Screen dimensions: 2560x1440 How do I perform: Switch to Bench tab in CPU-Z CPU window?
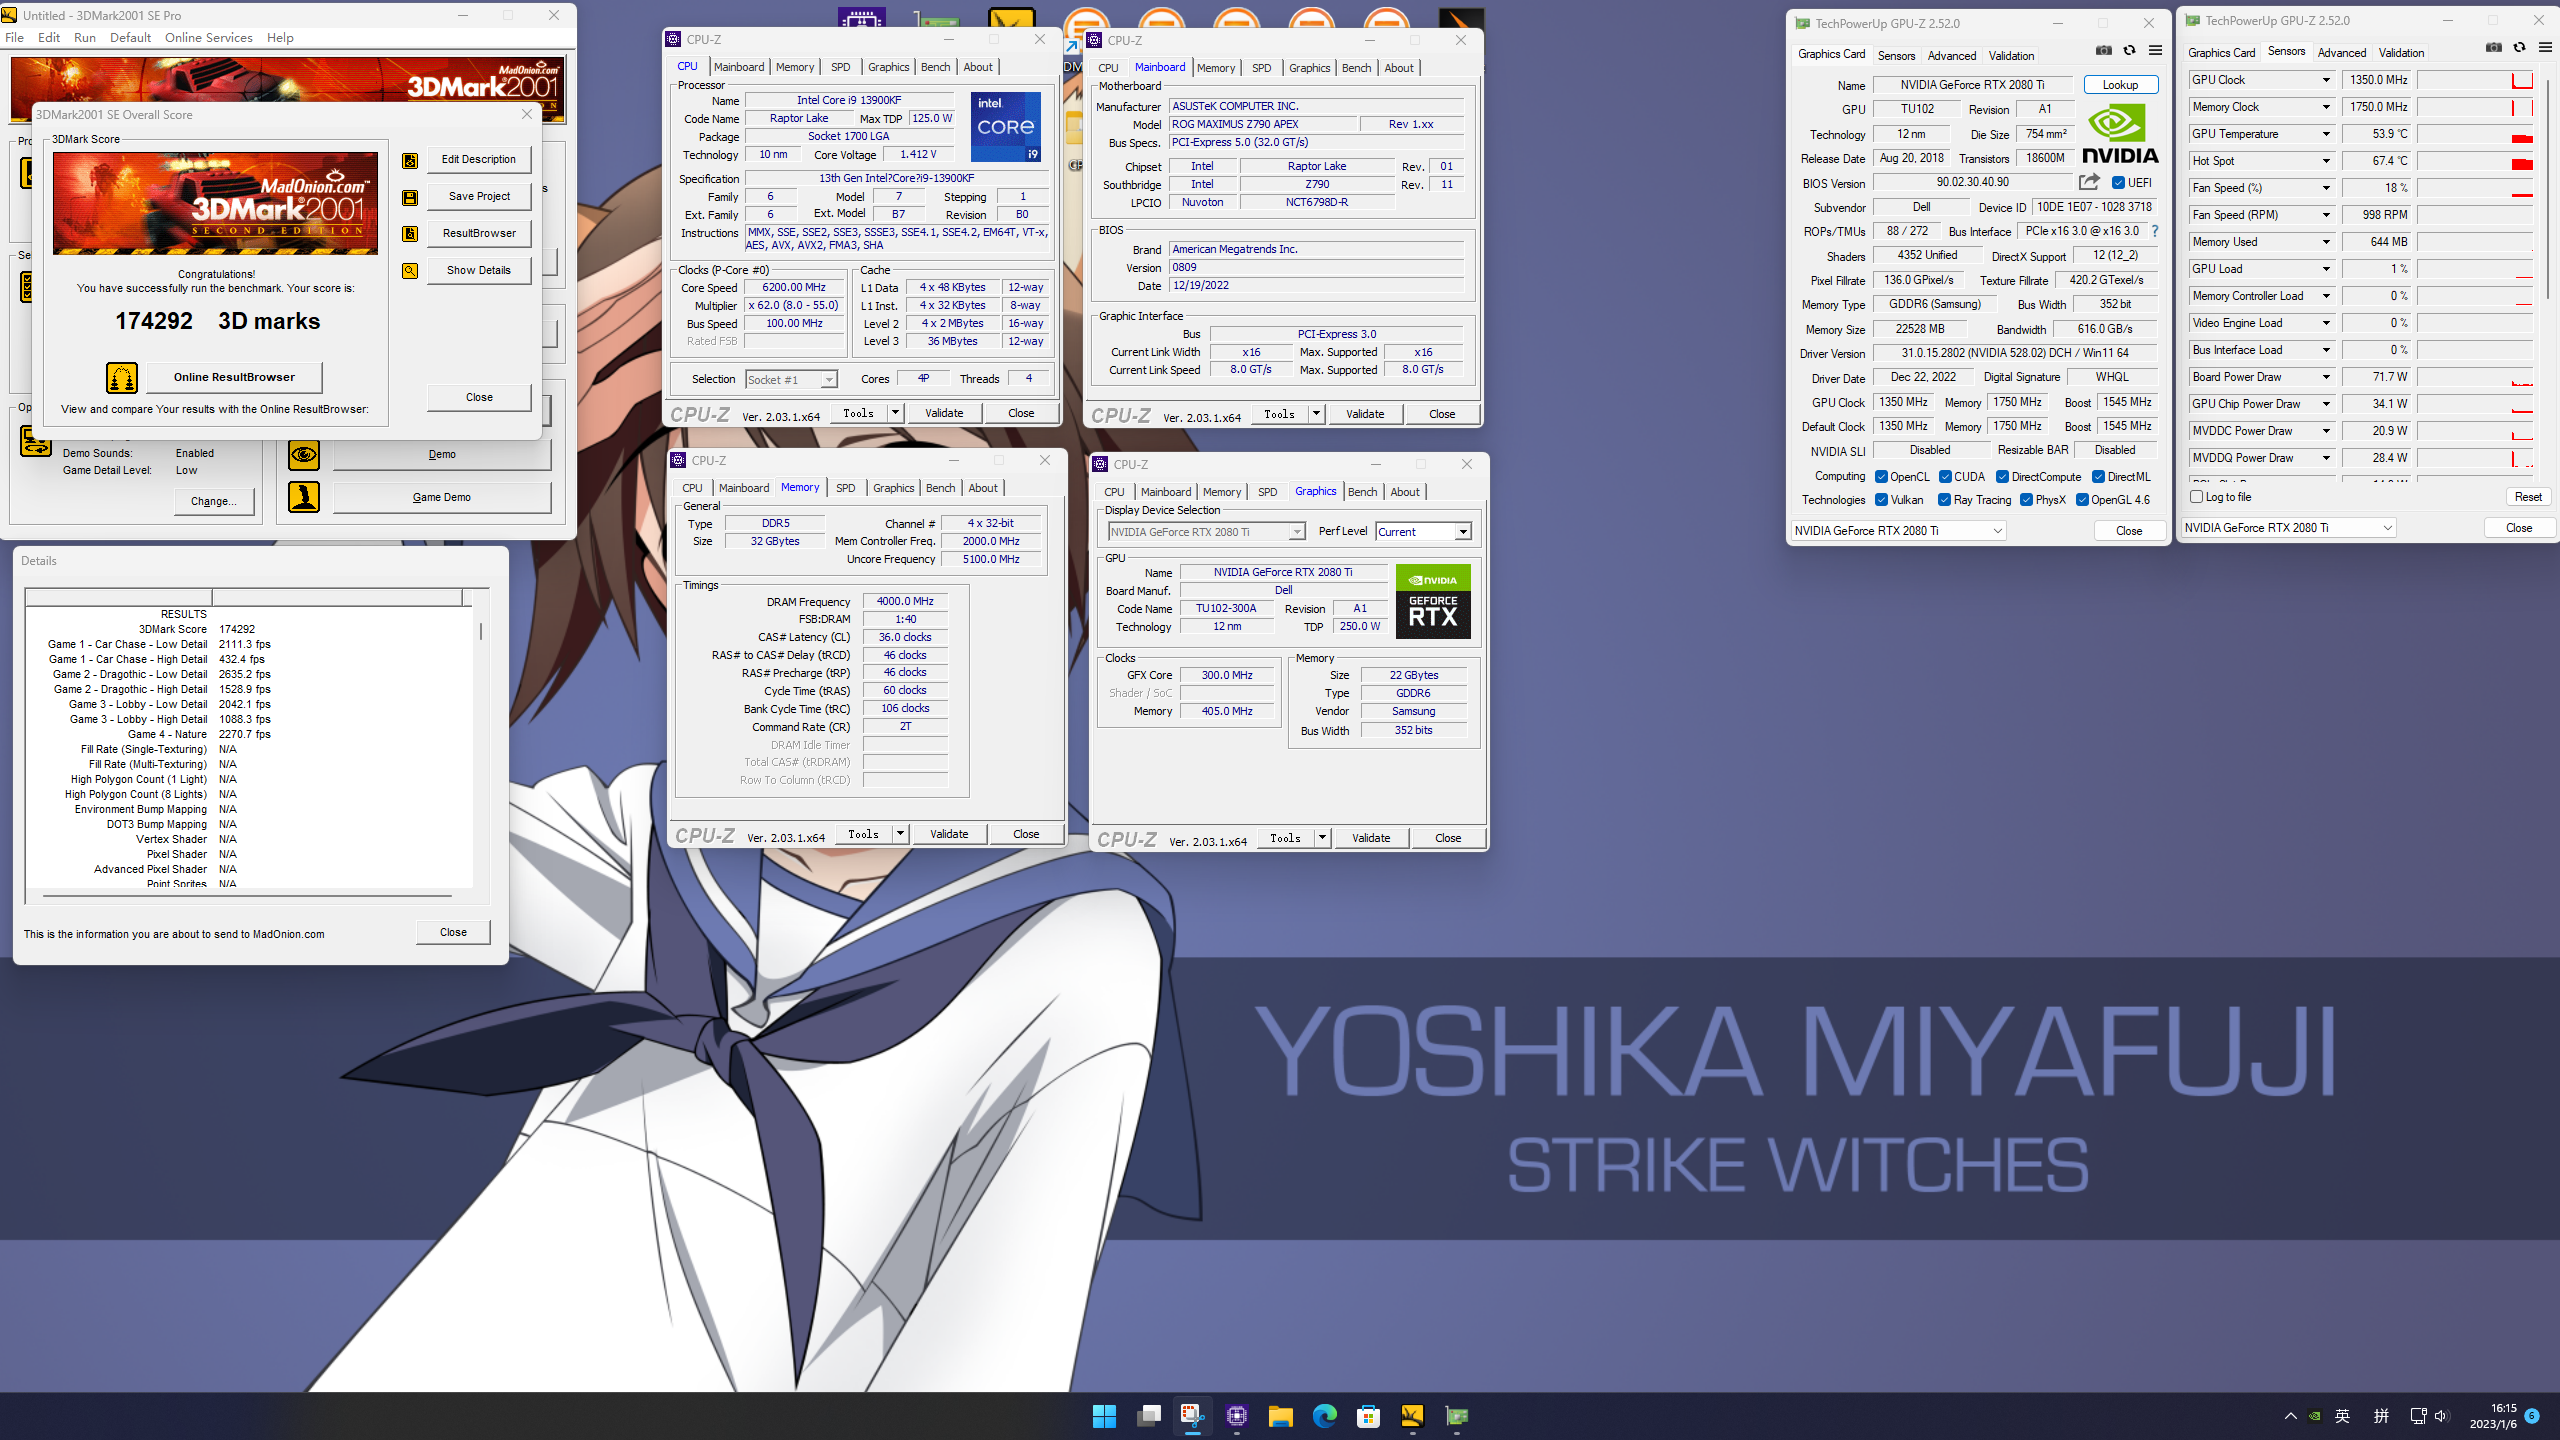936,67
